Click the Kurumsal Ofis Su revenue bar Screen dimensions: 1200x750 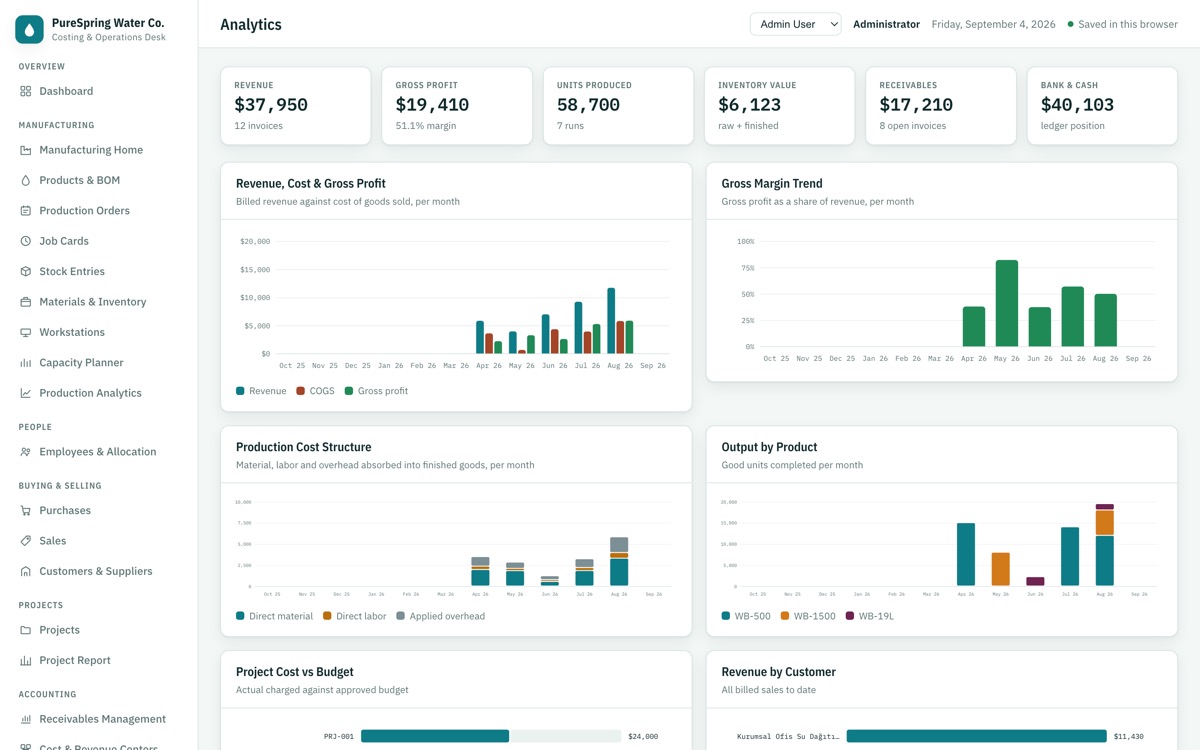(976, 736)
